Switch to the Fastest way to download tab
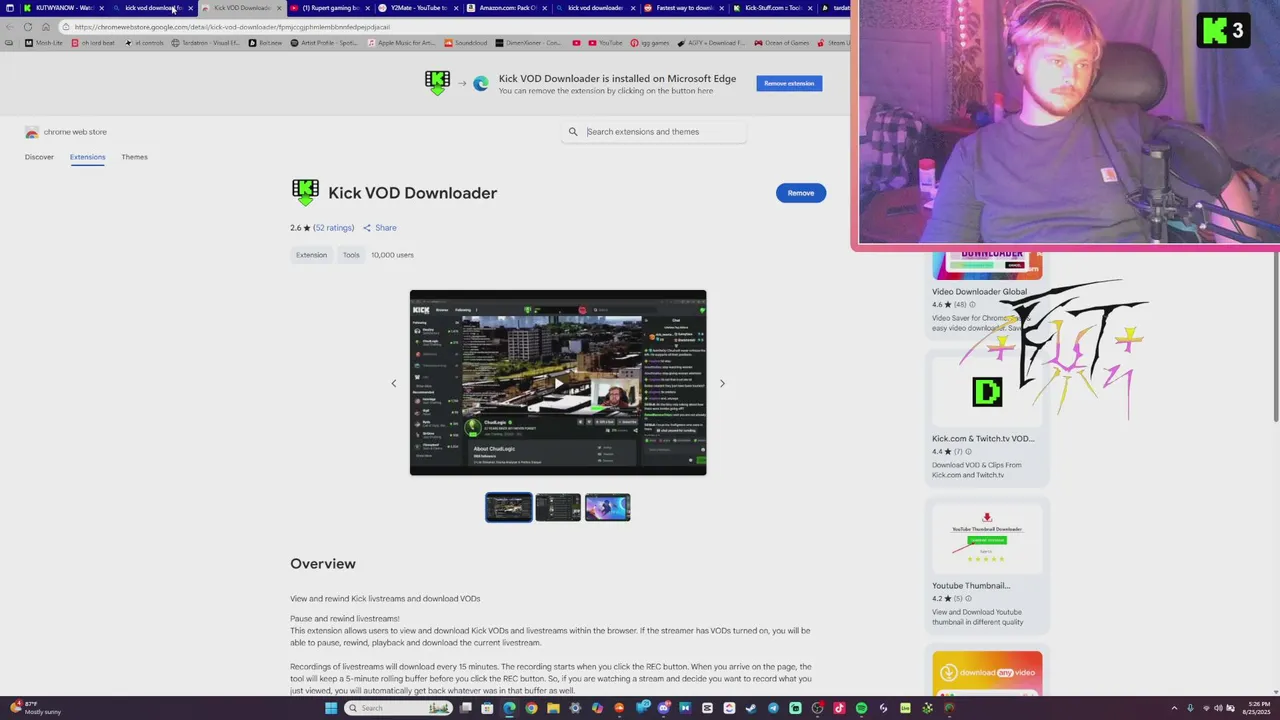This screenshot has height=720, width=1280. [684, 8]
